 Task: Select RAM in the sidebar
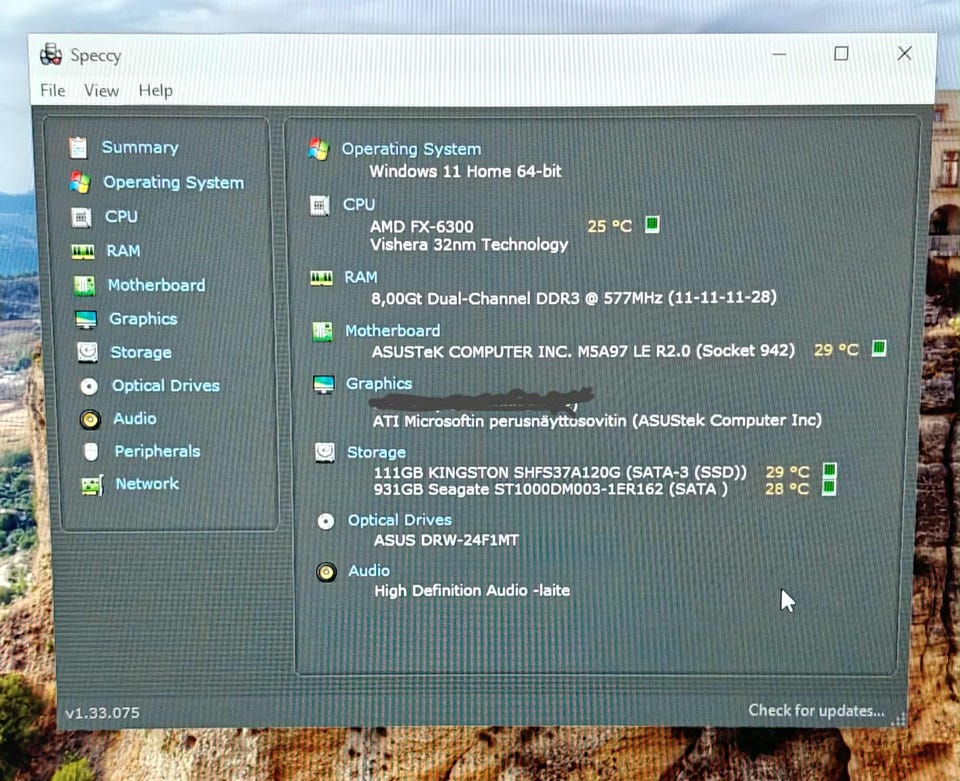(x=123, y=251)
